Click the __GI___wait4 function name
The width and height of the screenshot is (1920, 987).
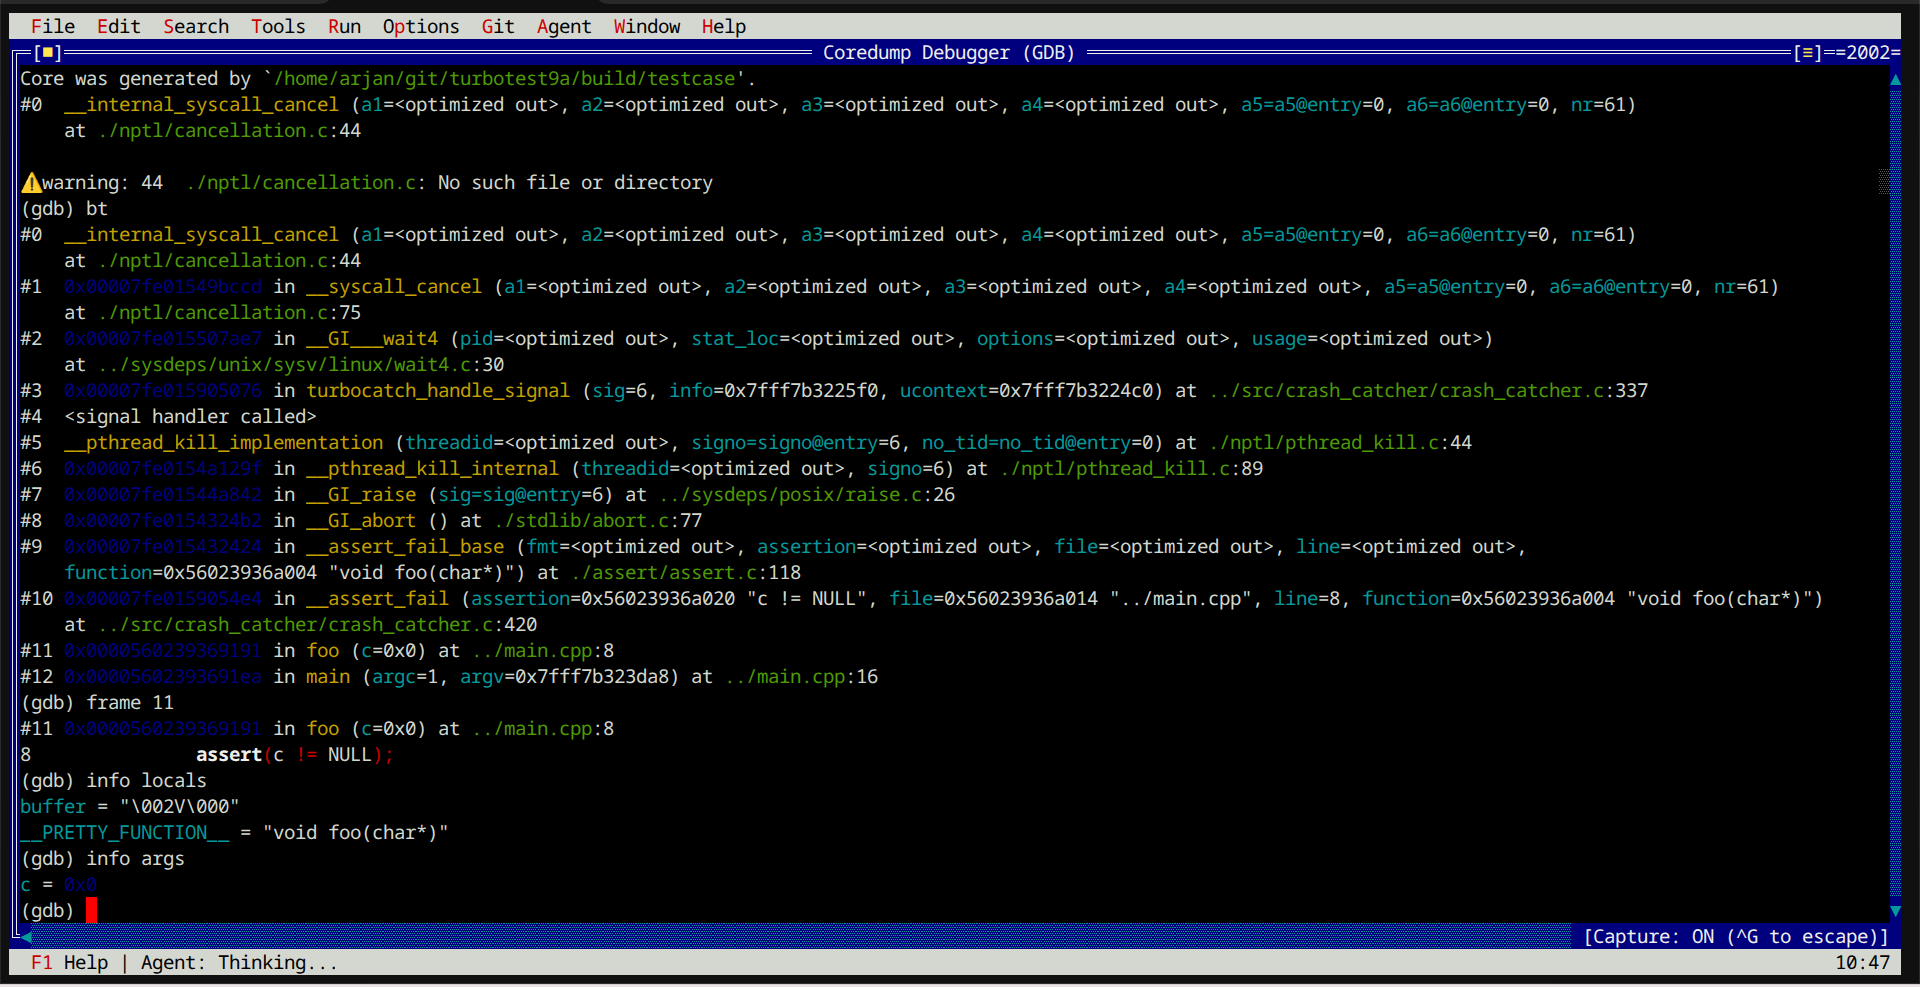(372, 339)
